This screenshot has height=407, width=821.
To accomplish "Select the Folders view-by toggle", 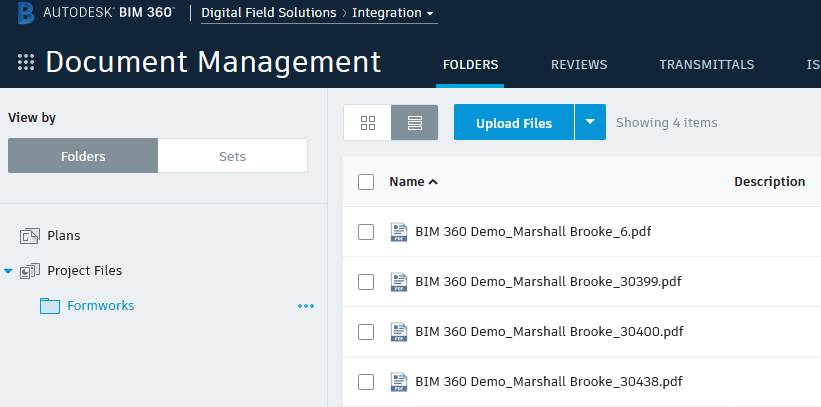I will coord(83,156).
